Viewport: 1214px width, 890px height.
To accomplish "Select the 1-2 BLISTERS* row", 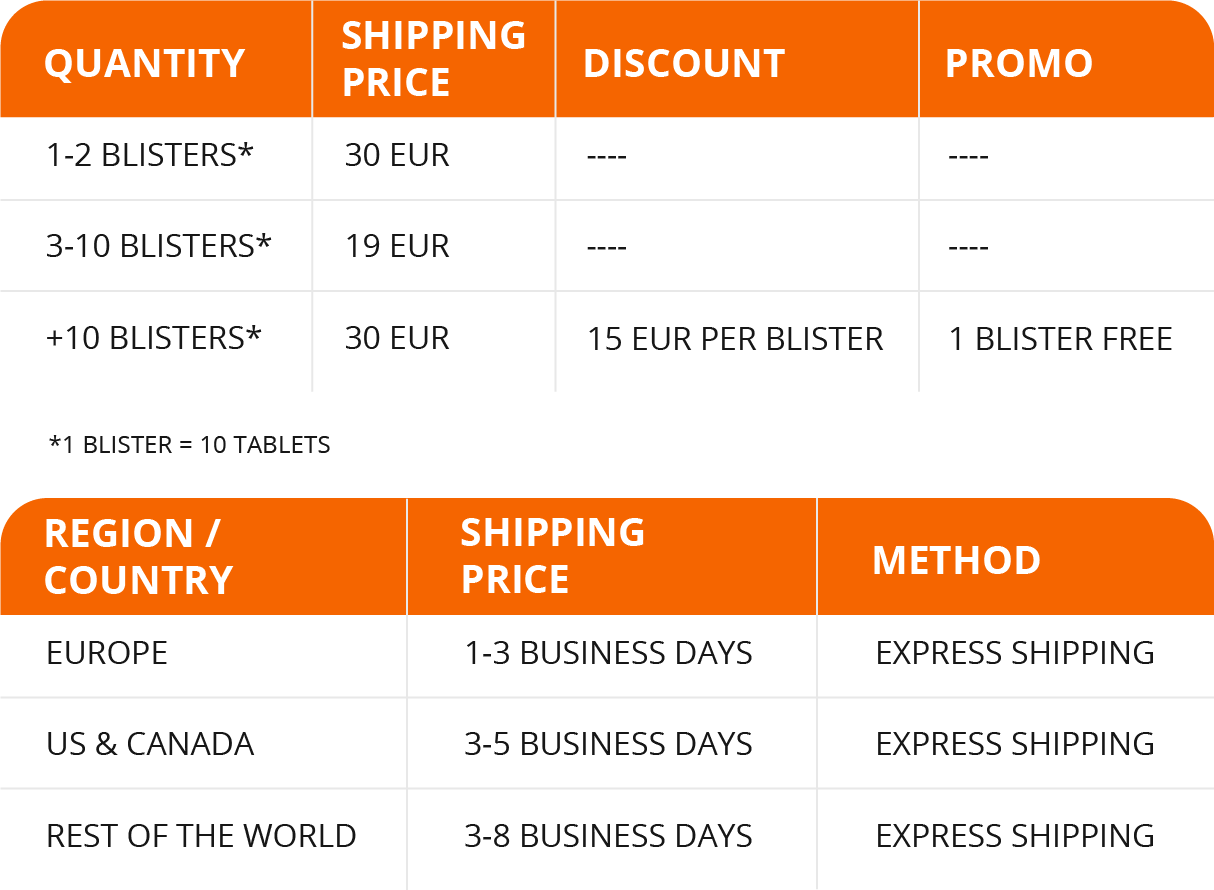I will point(607,158).
